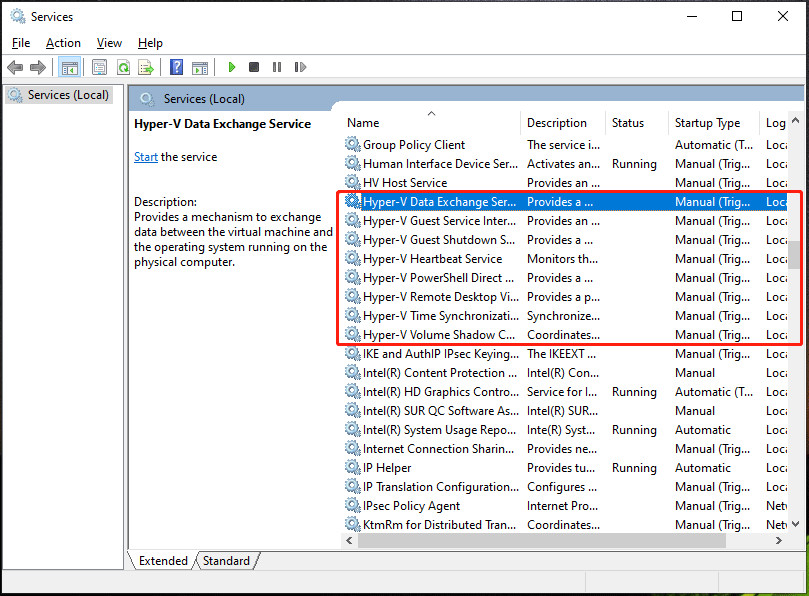Click 'The IKEEXT ...' description cell
Viewport: 809px width, 596px height.
pos(561,353)
